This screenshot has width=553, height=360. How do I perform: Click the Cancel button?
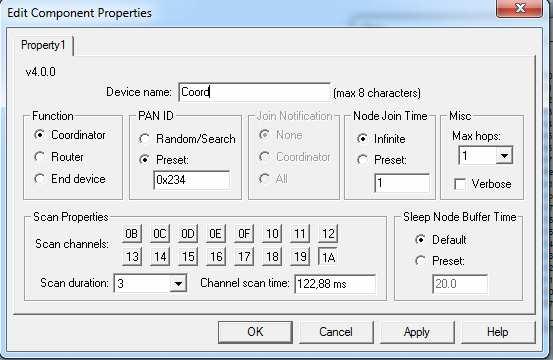[336, 332]
